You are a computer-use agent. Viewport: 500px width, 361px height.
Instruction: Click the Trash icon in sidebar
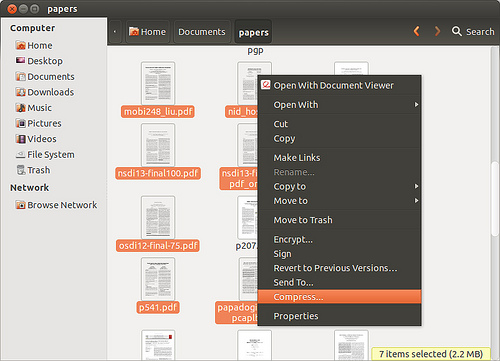point(21,170)
